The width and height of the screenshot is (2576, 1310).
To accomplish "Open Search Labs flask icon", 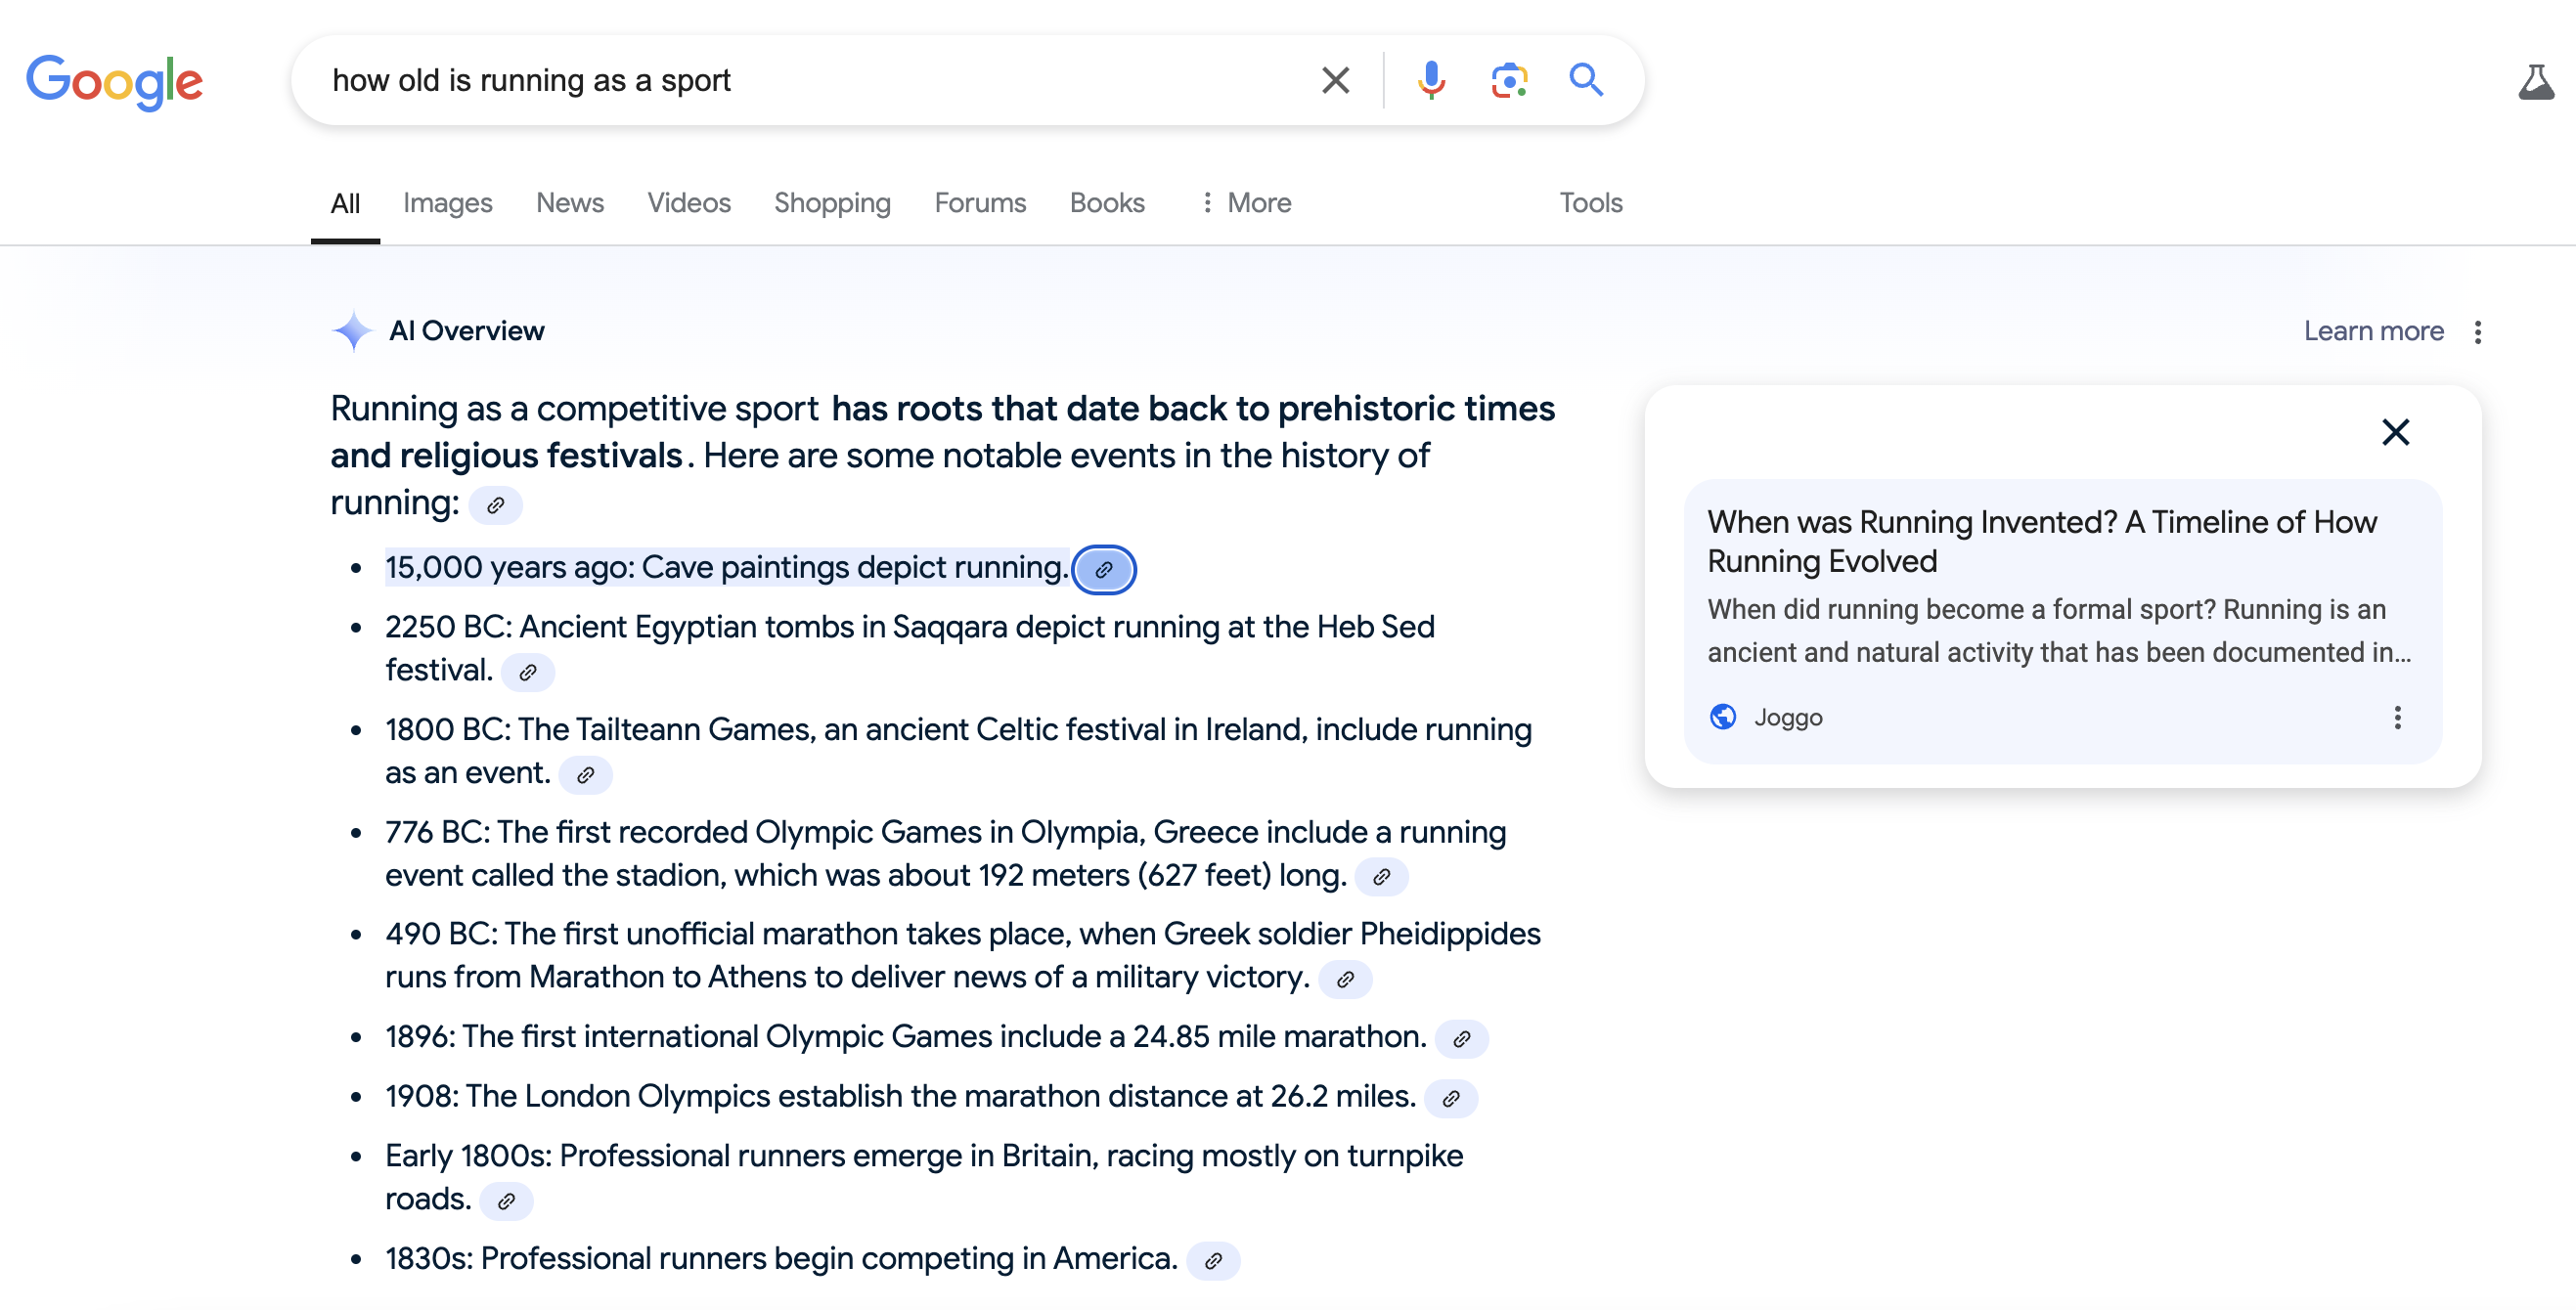I will [2535, 82].
